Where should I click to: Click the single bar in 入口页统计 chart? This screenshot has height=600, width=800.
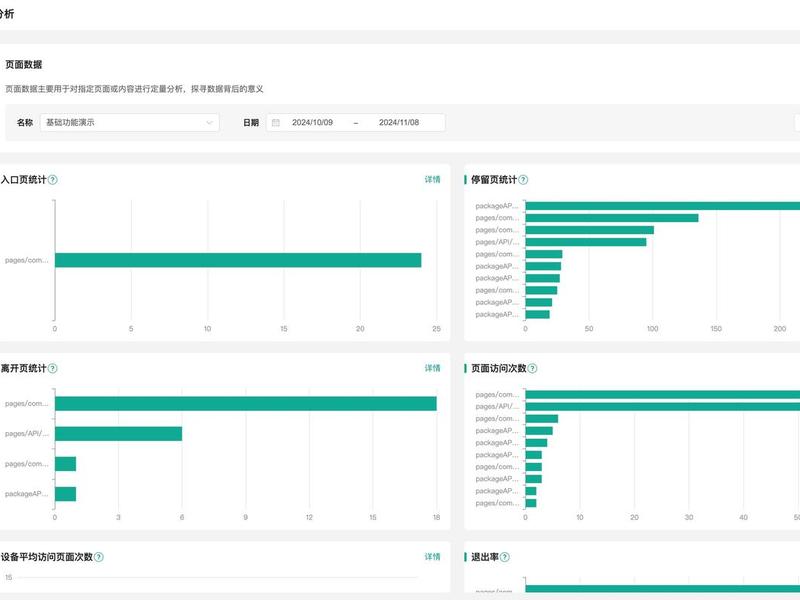(238, 260)
